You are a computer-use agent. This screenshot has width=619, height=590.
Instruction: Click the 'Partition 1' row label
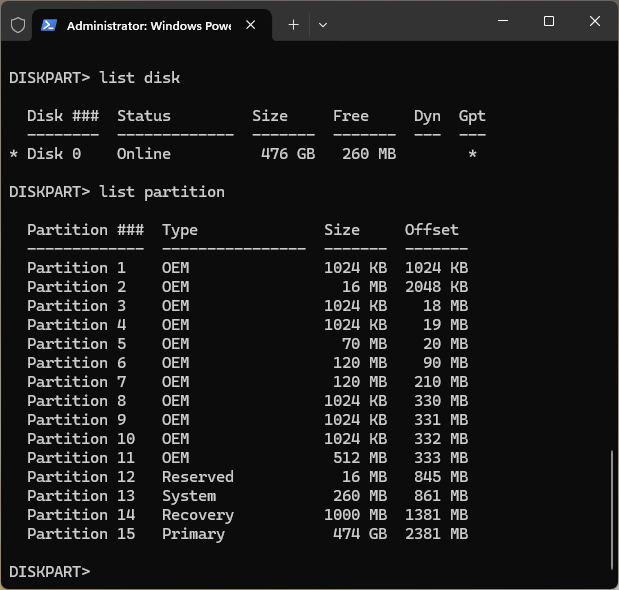pyautogui.click(x=76, y=268)
